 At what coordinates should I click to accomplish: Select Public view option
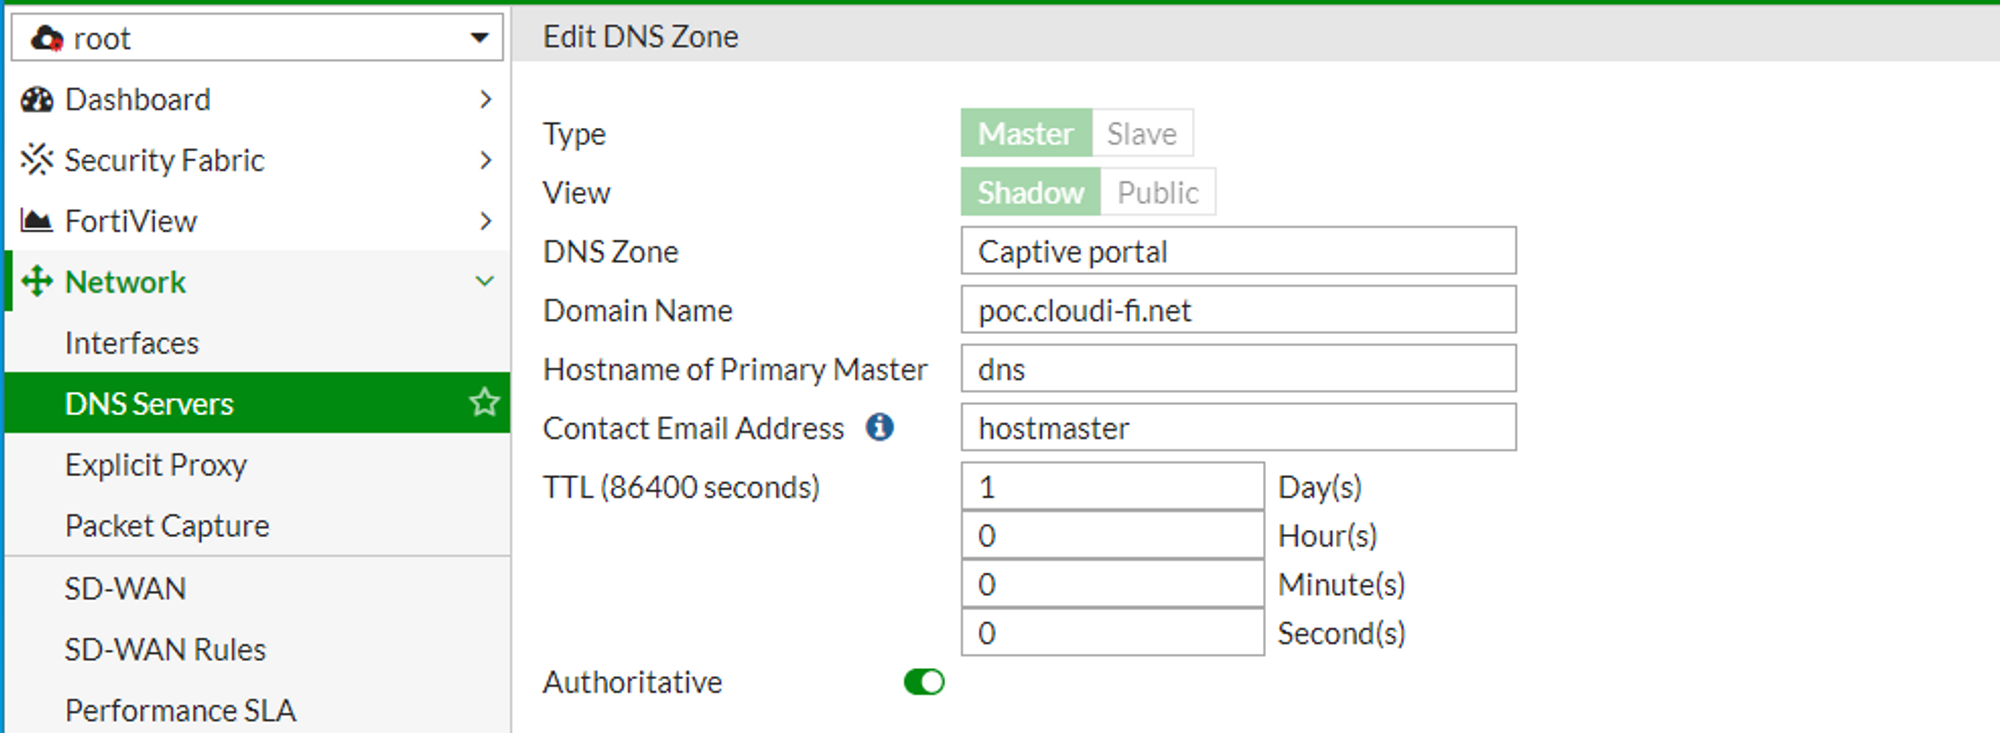click(x=1158, y=192)
